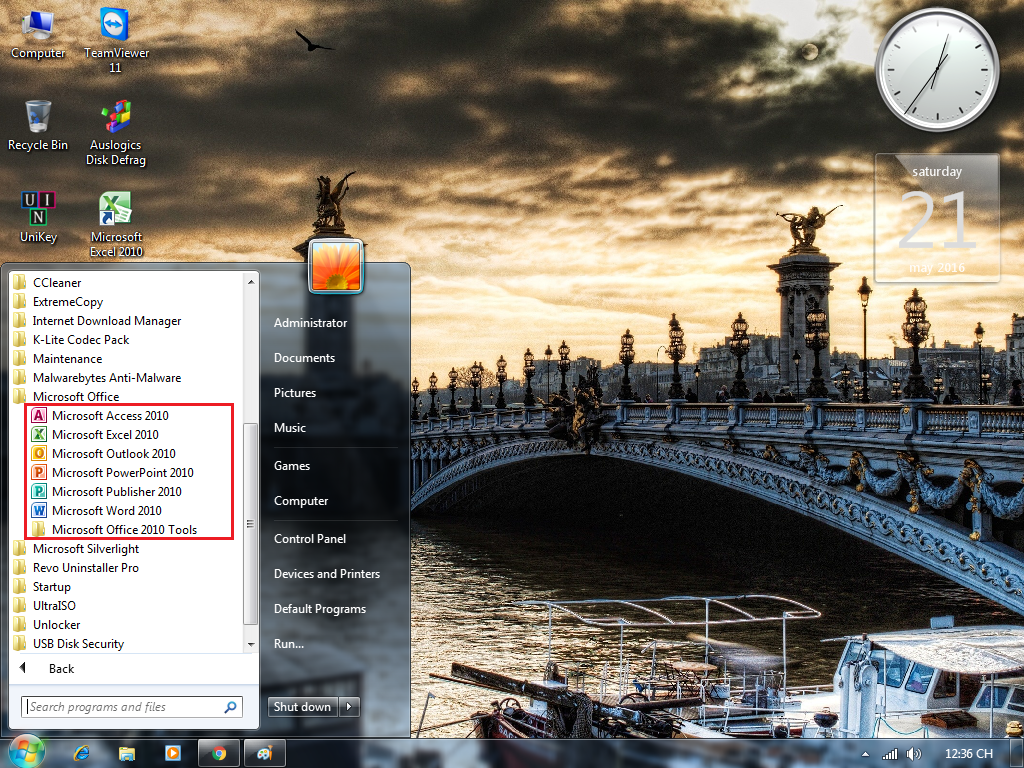Show hidden tray icons arrow

(865, 754)
